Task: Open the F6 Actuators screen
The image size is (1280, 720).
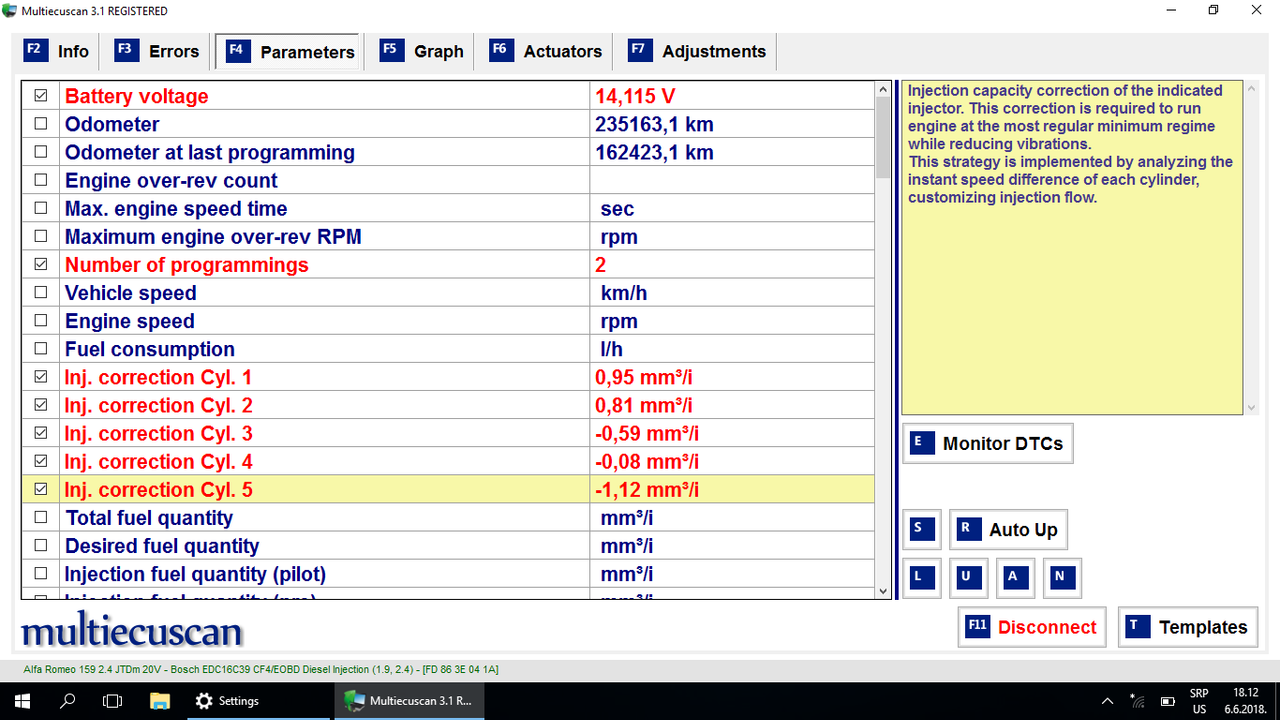Action: click(x=544, y=50)
